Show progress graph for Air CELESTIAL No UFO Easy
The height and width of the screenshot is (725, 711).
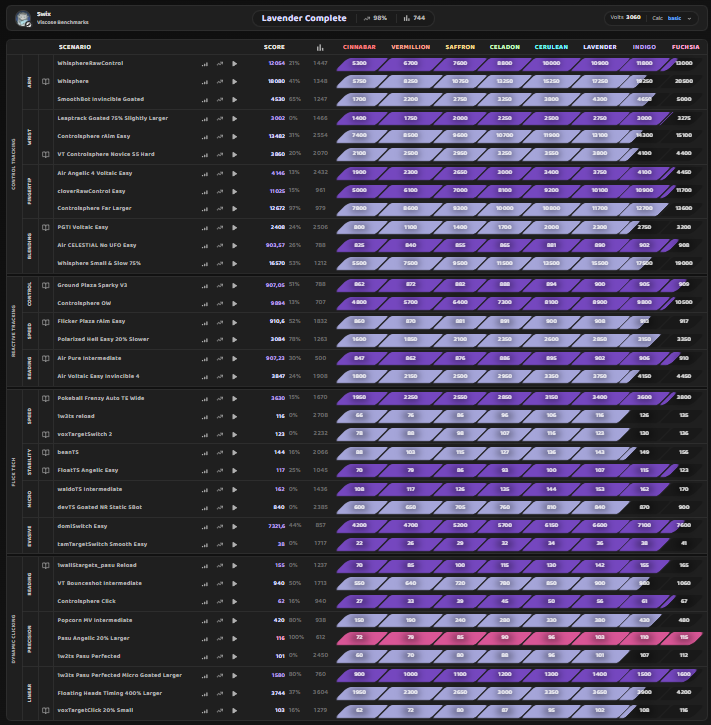tap(220, 246)
